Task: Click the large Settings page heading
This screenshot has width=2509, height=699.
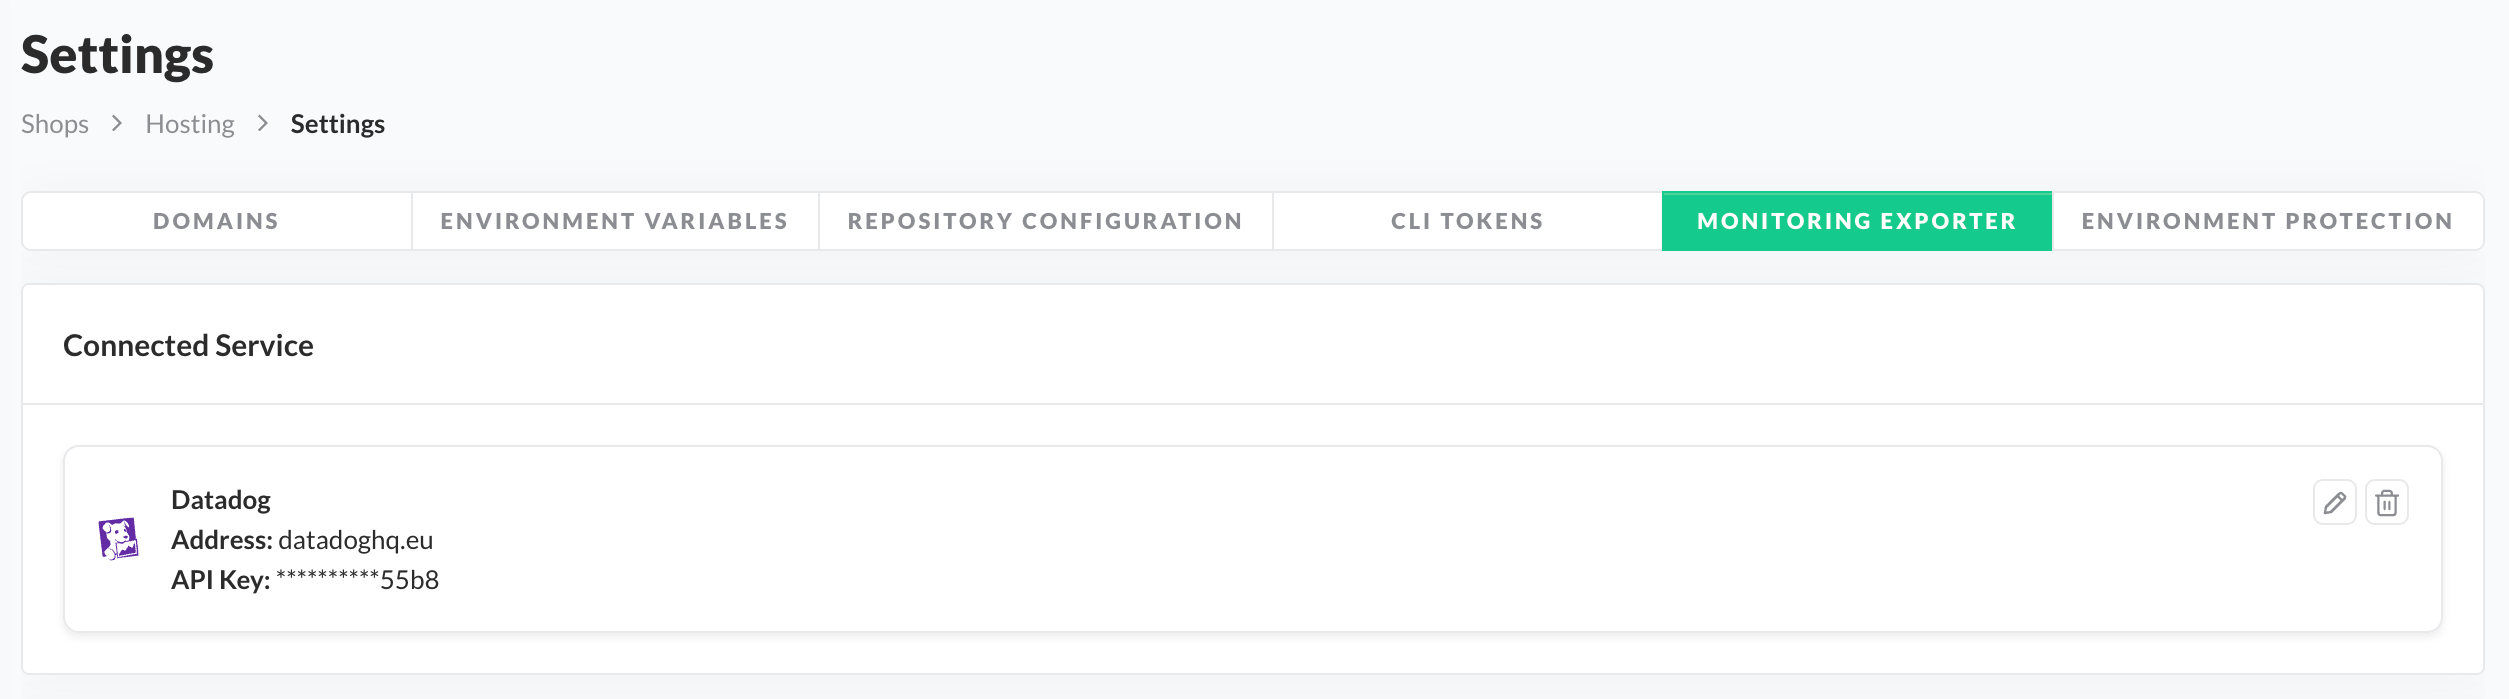Action: click(x=117, y=55)
